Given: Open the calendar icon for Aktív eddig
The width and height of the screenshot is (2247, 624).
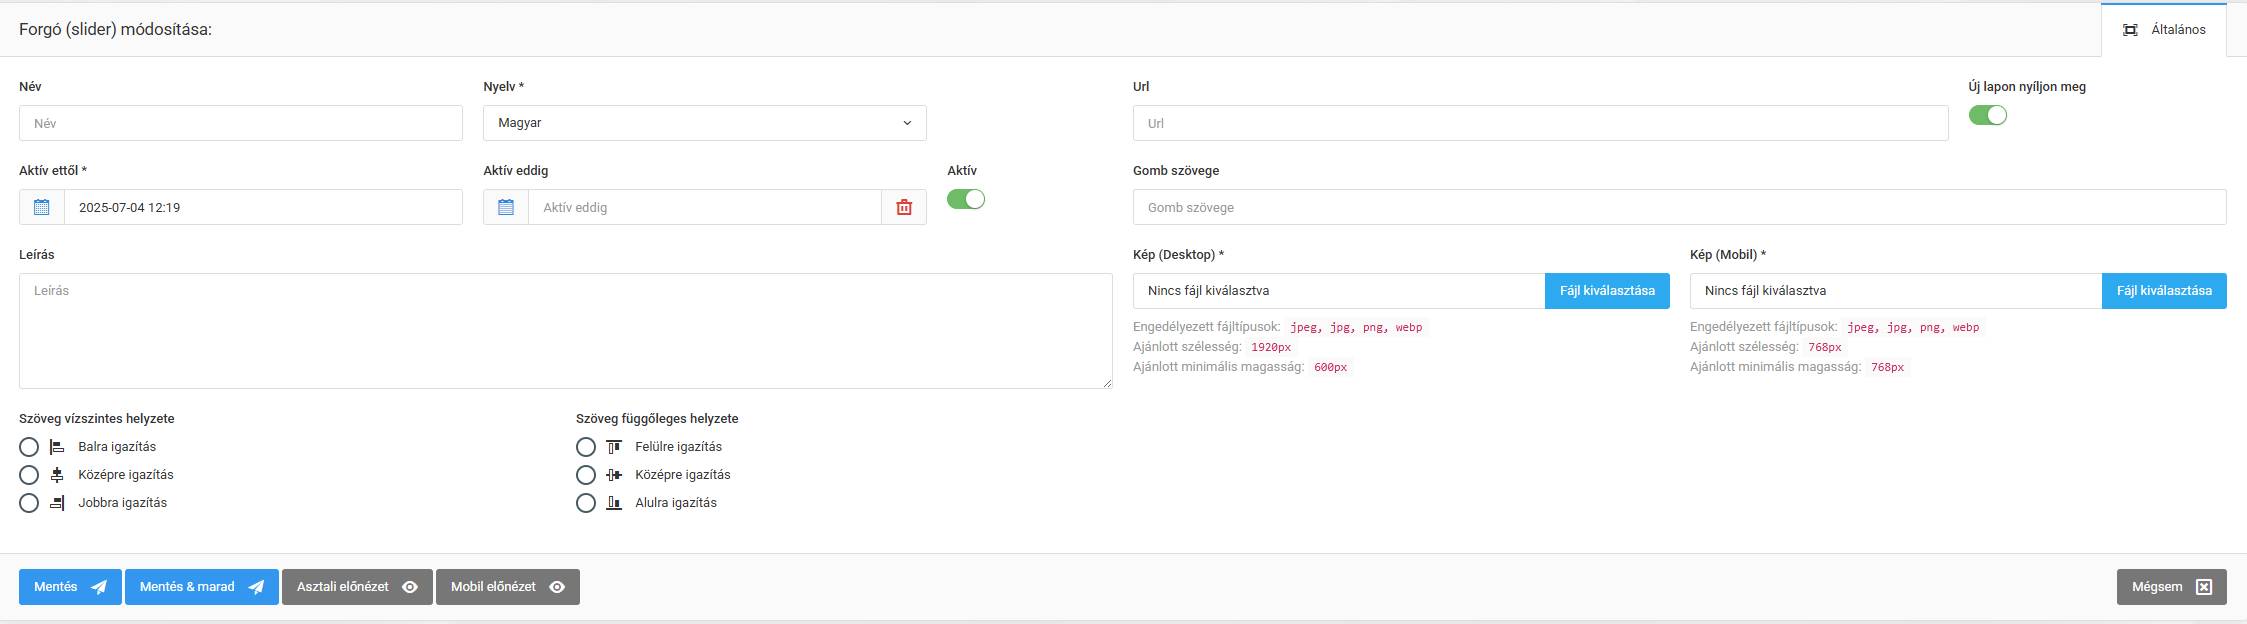Looking at the screenshot, I should (x=506, y=207).
